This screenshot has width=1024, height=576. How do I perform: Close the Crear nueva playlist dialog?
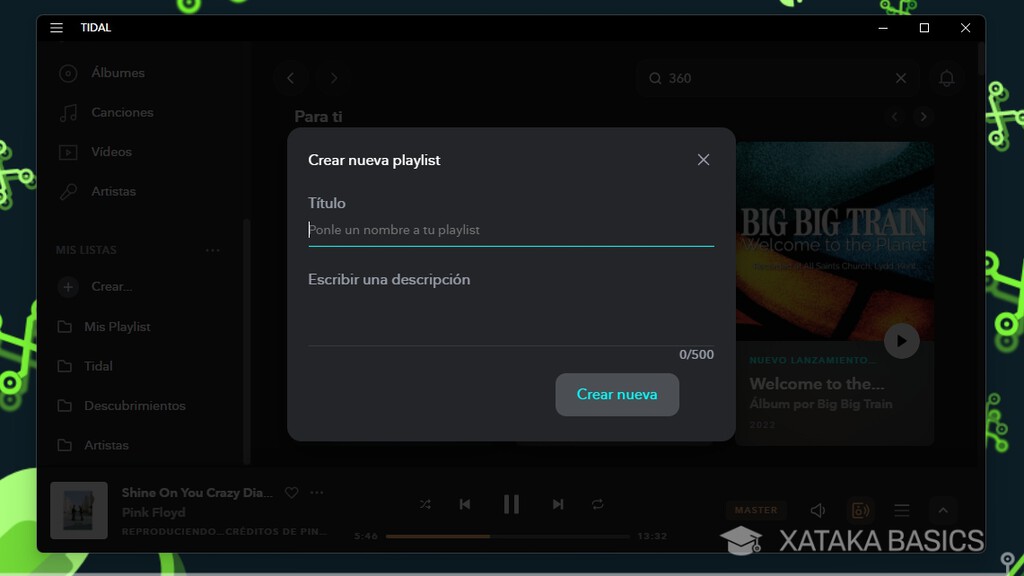pos(703,160)
